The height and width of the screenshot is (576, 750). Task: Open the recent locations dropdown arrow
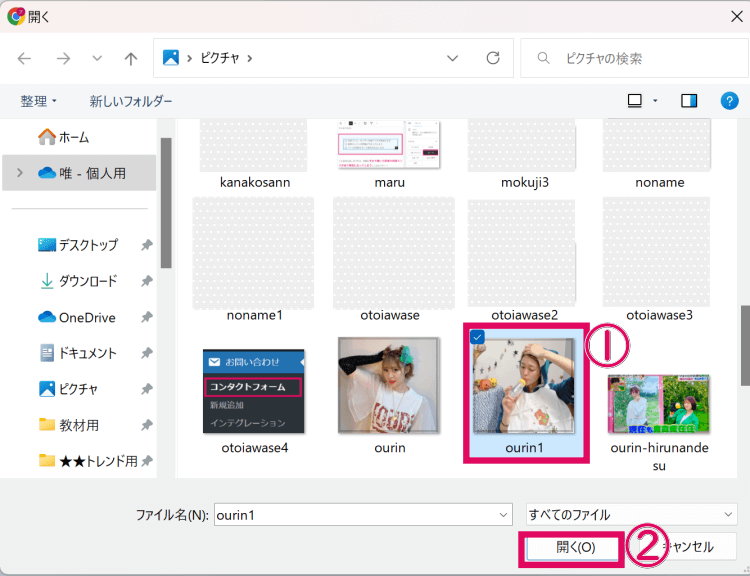click(x=97, y=59)
